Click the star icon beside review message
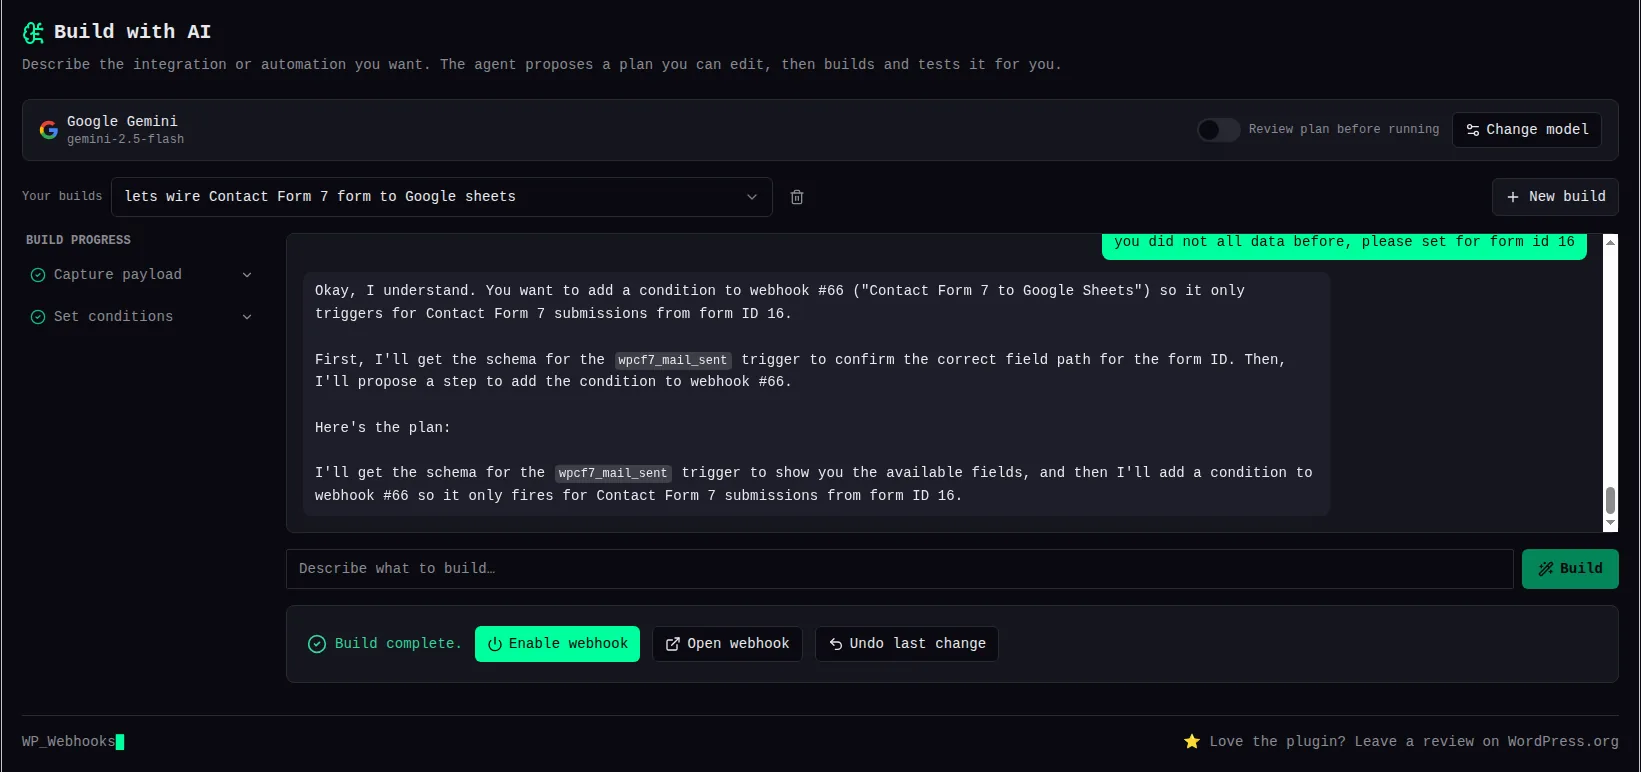 point(1192,741)
